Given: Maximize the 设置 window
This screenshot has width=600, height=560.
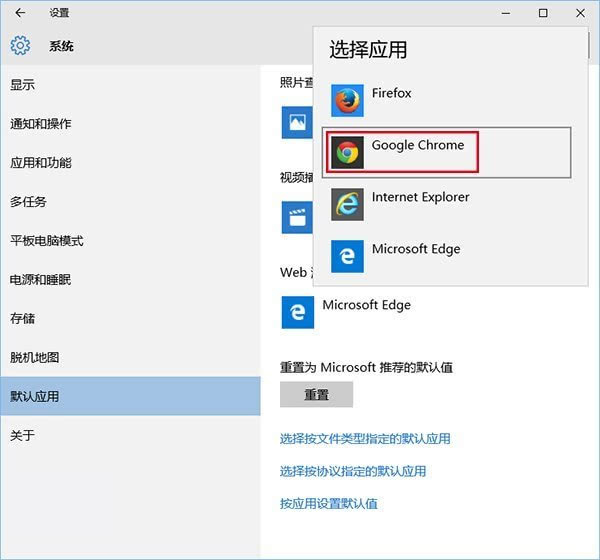Looking at the screenshot, I should 543,13.
